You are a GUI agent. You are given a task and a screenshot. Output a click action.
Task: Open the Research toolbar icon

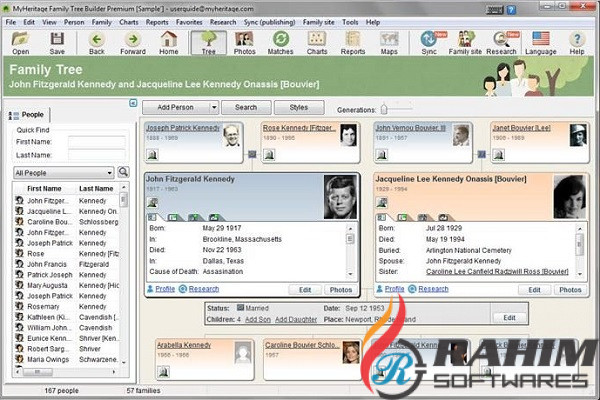pyautogui.click(x=501, y=43)
